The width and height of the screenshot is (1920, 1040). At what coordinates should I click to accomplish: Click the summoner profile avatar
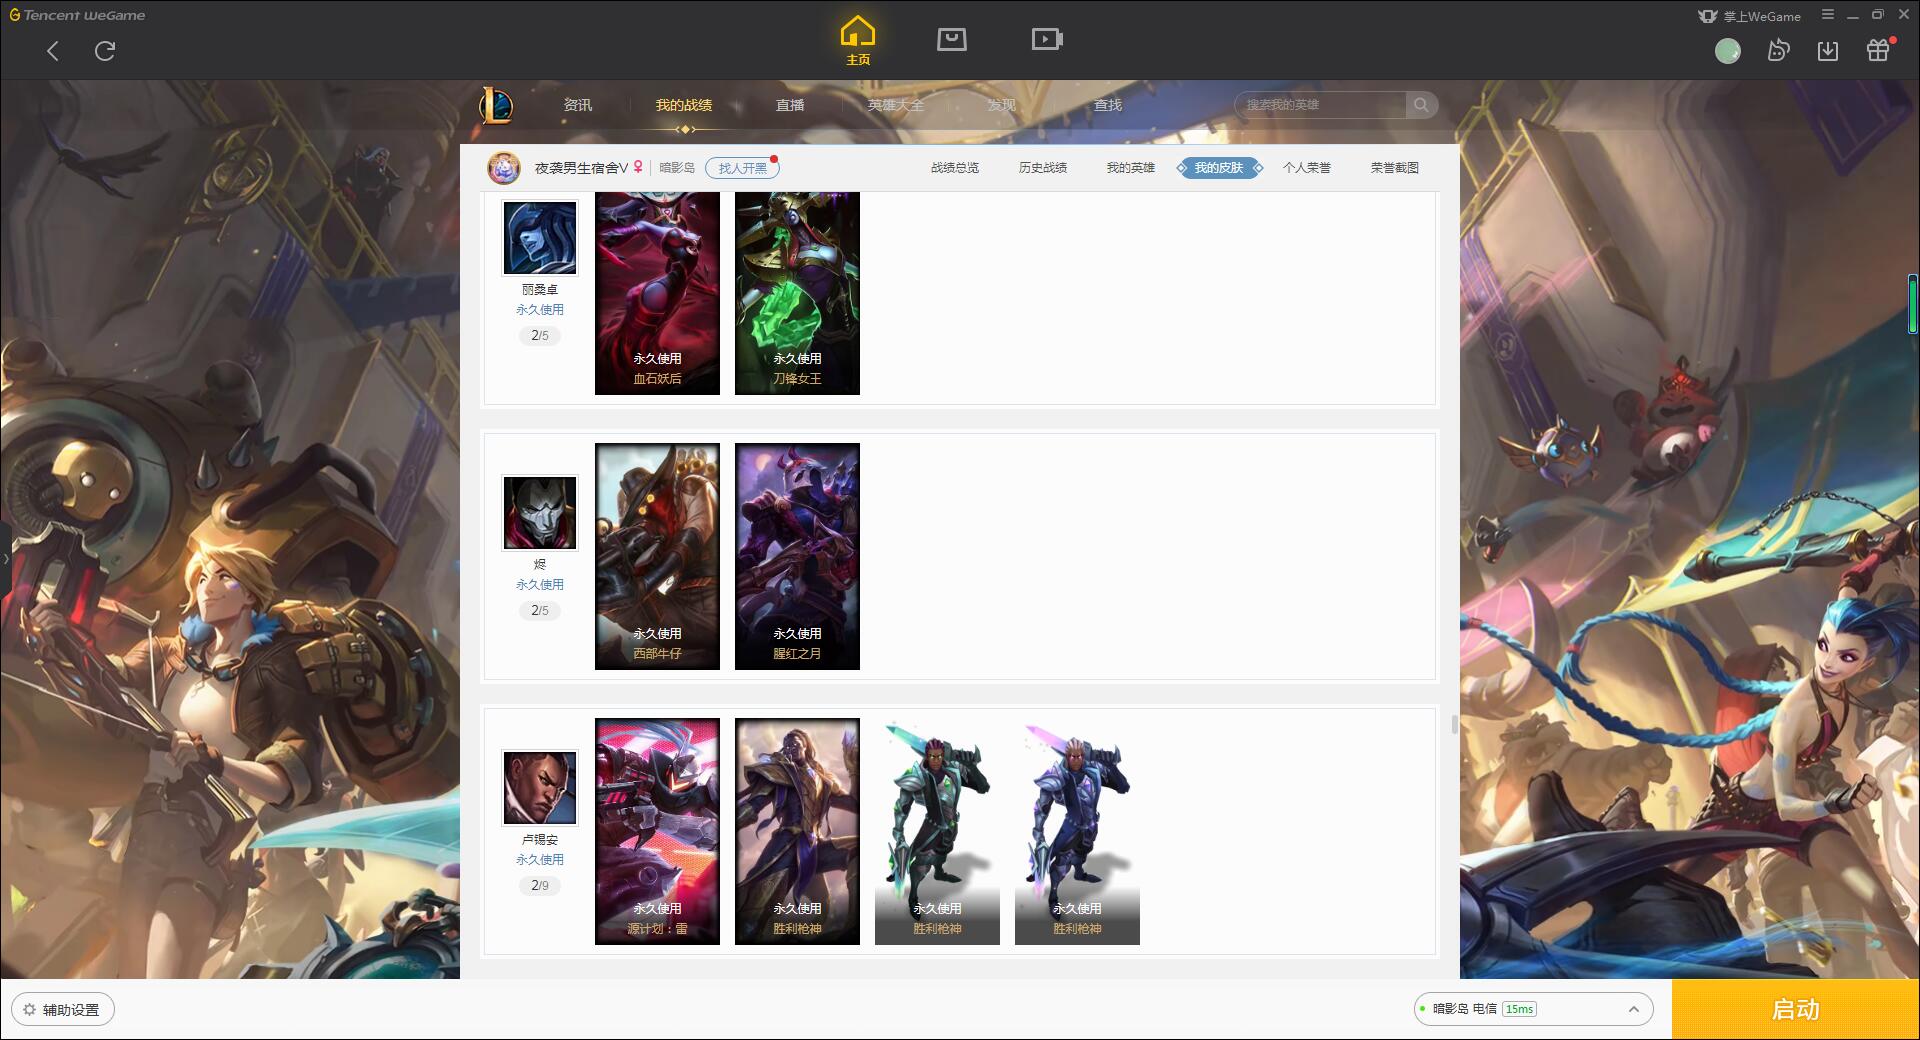504,167
